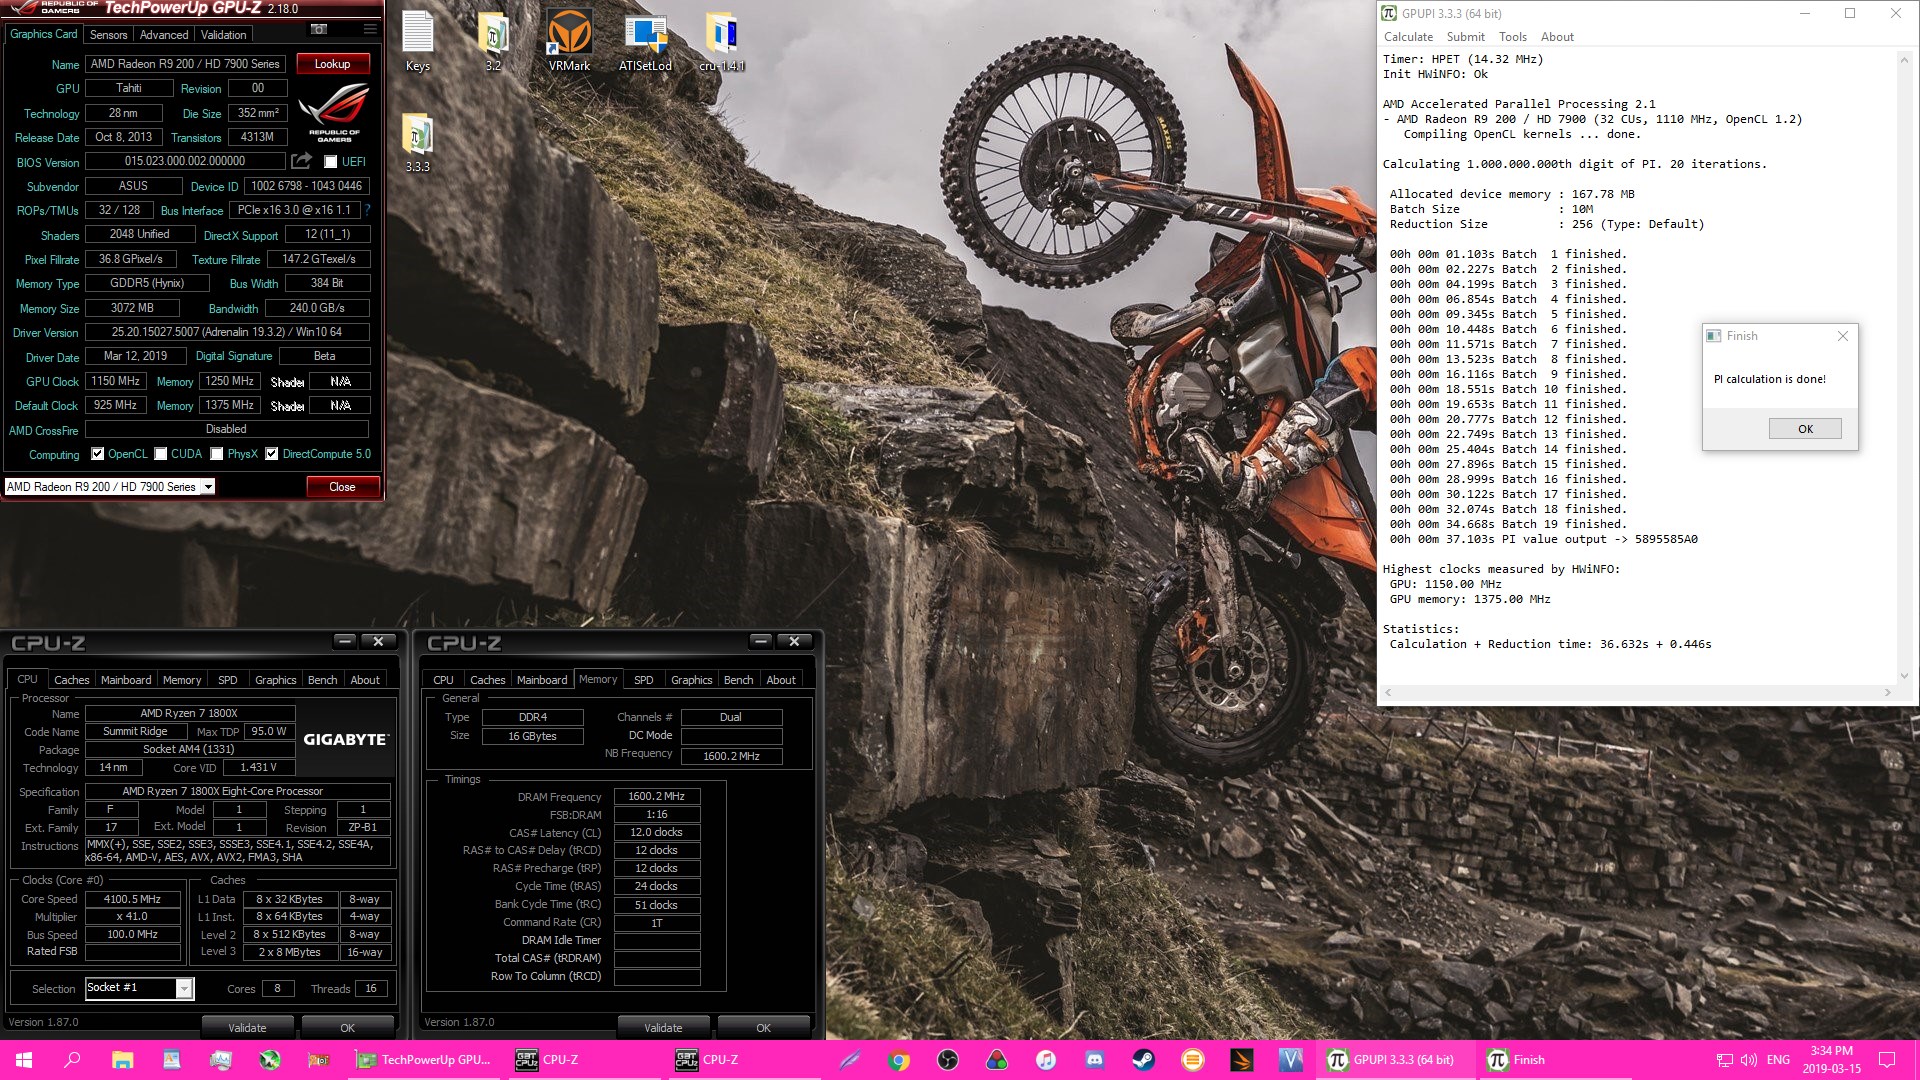Click OK in the right CPU-Z window

tap(763, 1027)
